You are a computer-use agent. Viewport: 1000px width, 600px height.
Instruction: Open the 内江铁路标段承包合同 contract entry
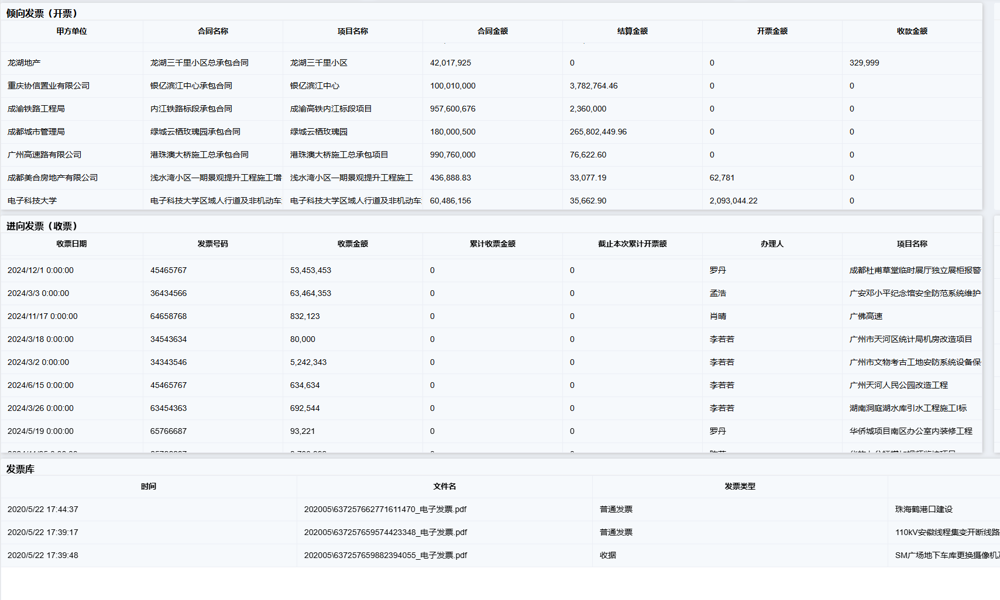(x=191, y=109)
